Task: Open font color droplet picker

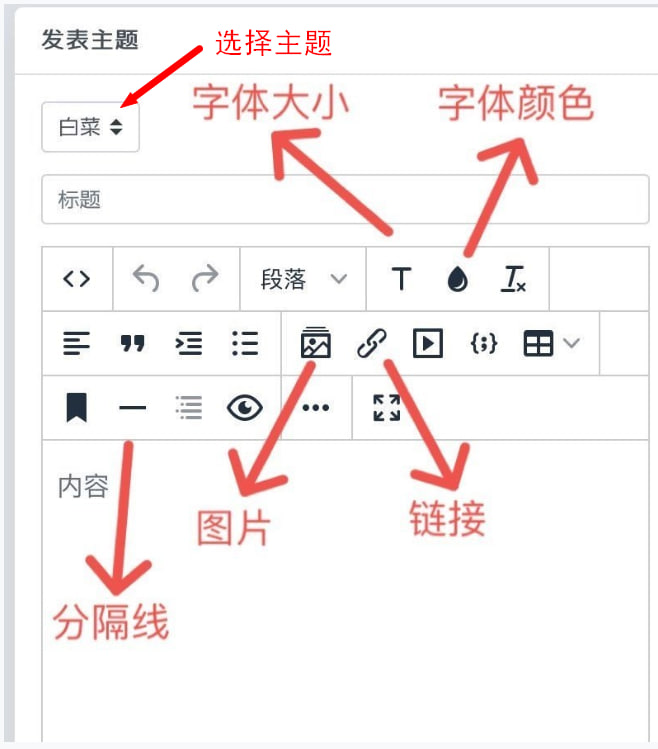Action: tap(457, 278)
